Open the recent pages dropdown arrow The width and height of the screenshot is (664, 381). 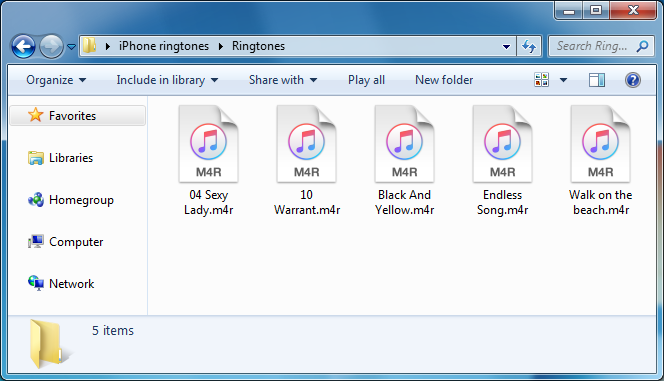(x=72, y=47)
